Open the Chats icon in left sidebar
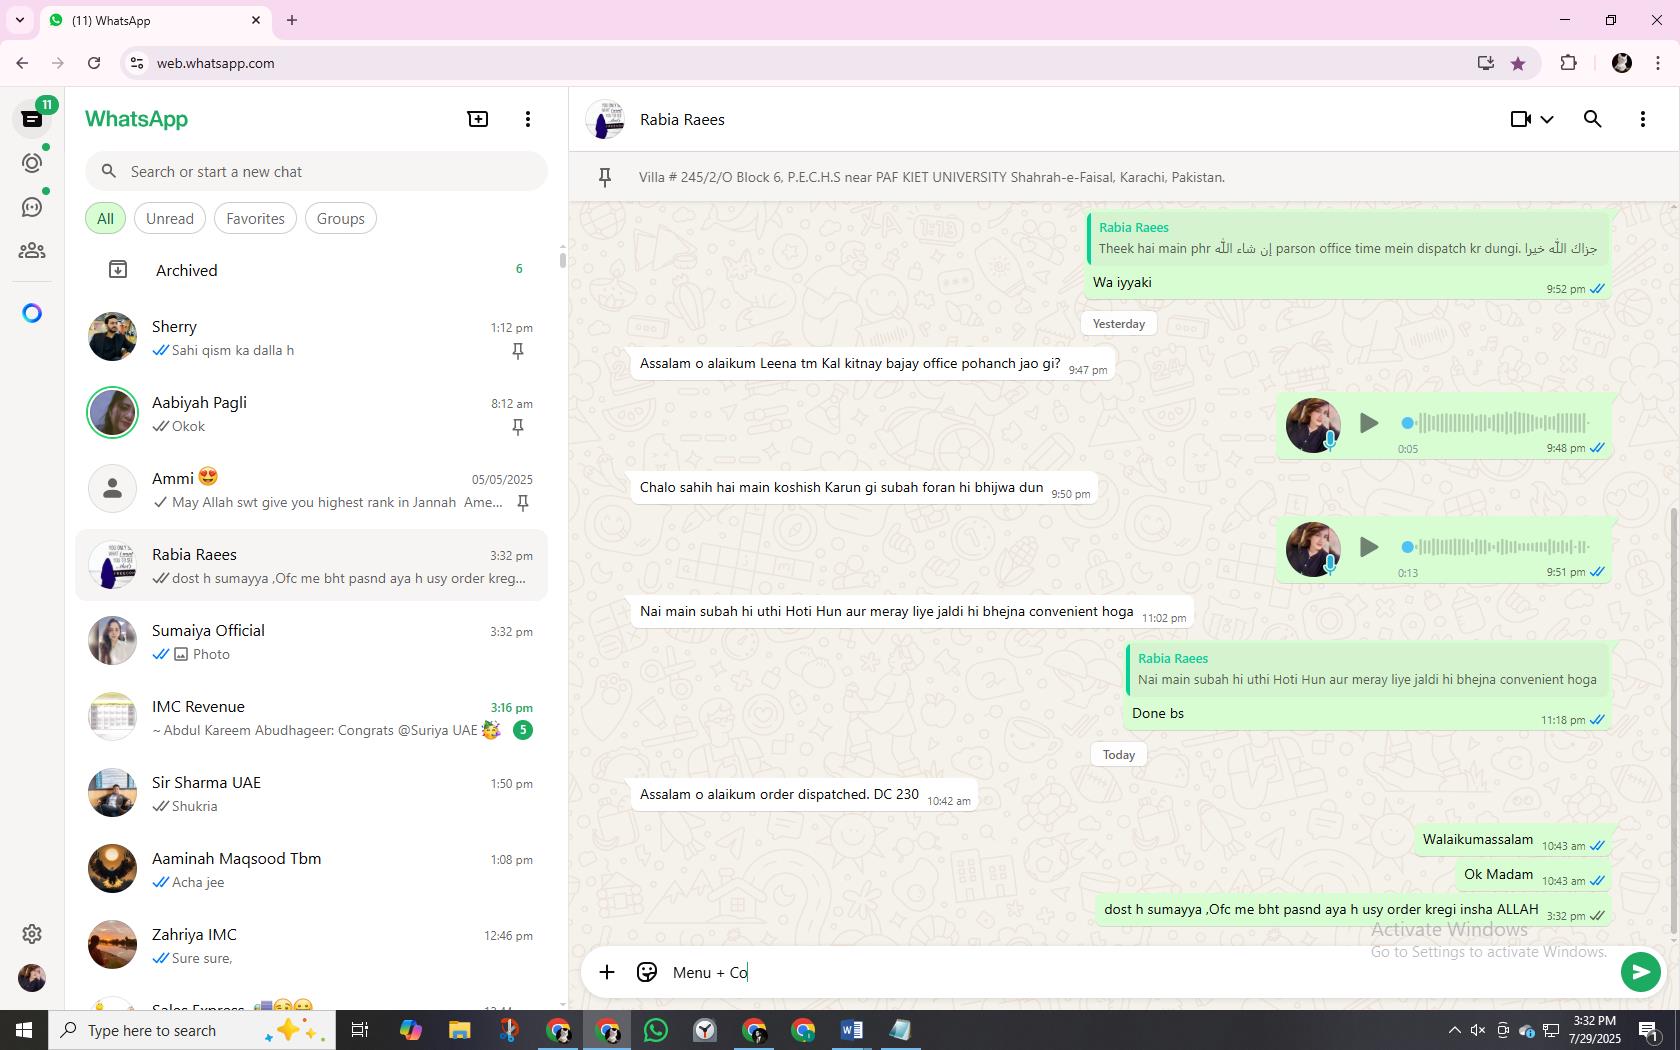 pos(32,119)
